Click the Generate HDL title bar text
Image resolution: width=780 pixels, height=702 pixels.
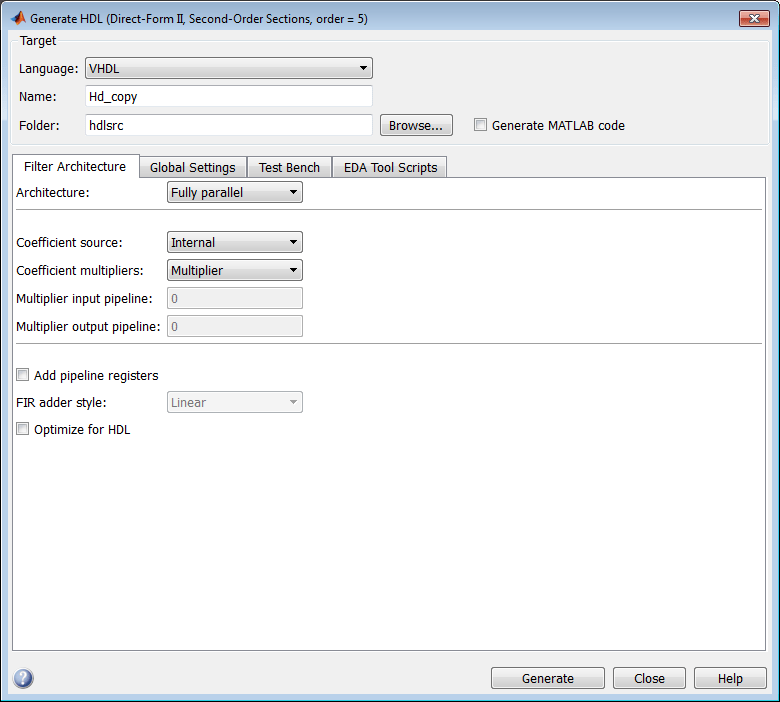coord(199,19)
